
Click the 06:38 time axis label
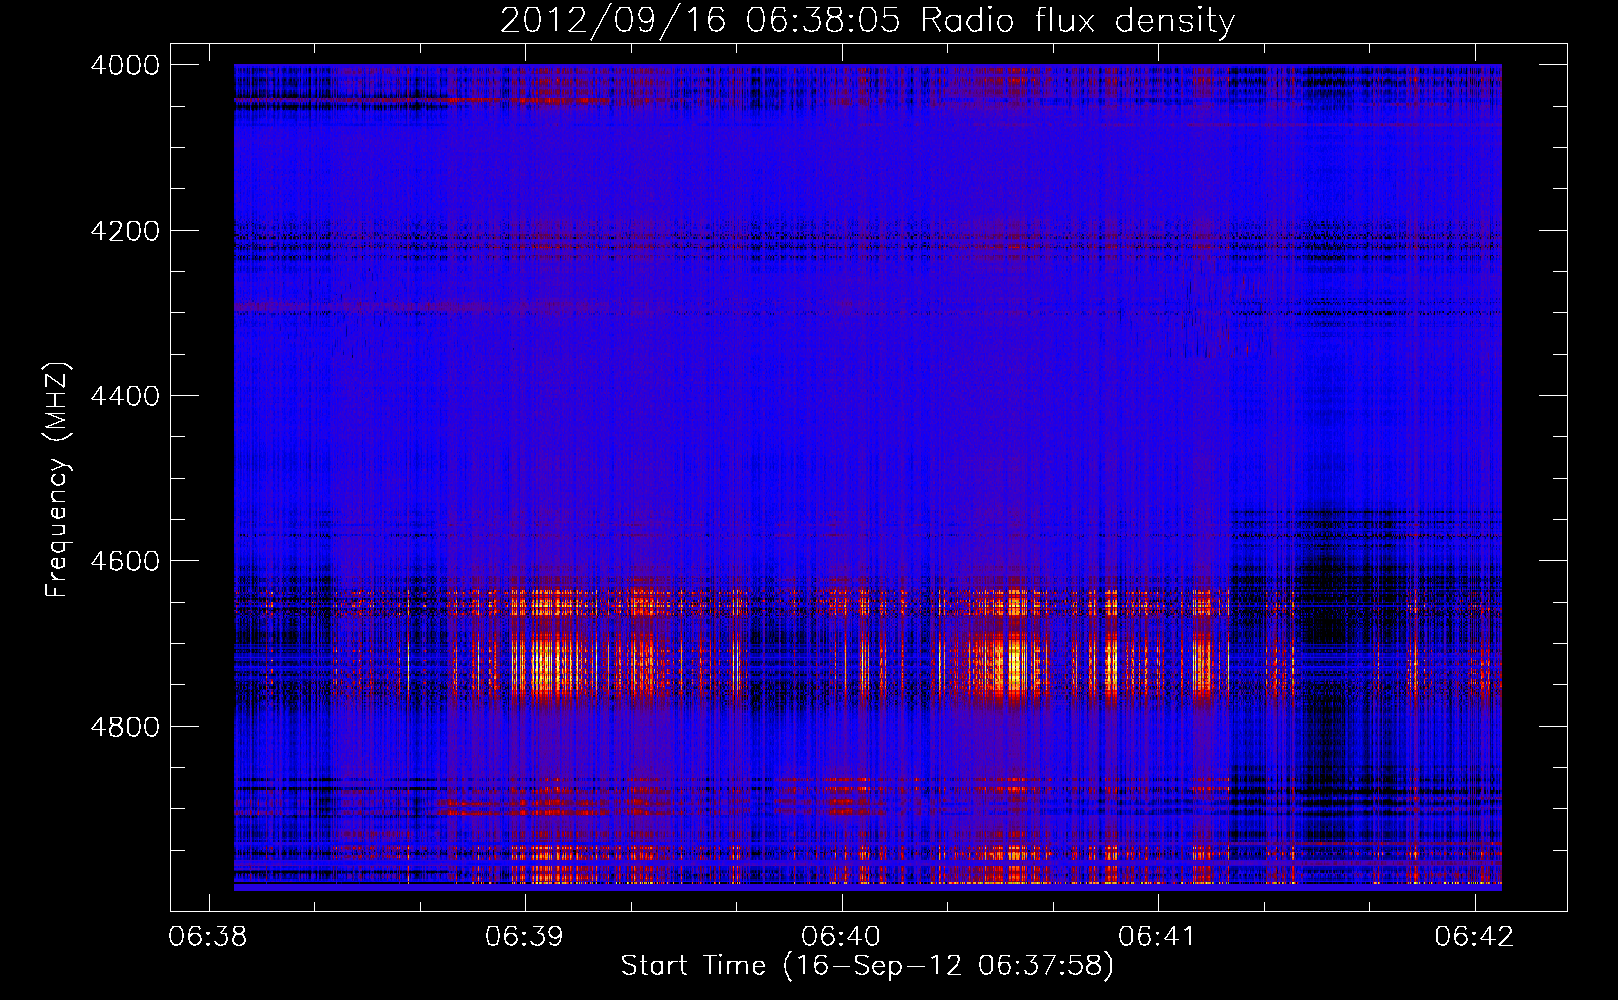pos(208,936)
